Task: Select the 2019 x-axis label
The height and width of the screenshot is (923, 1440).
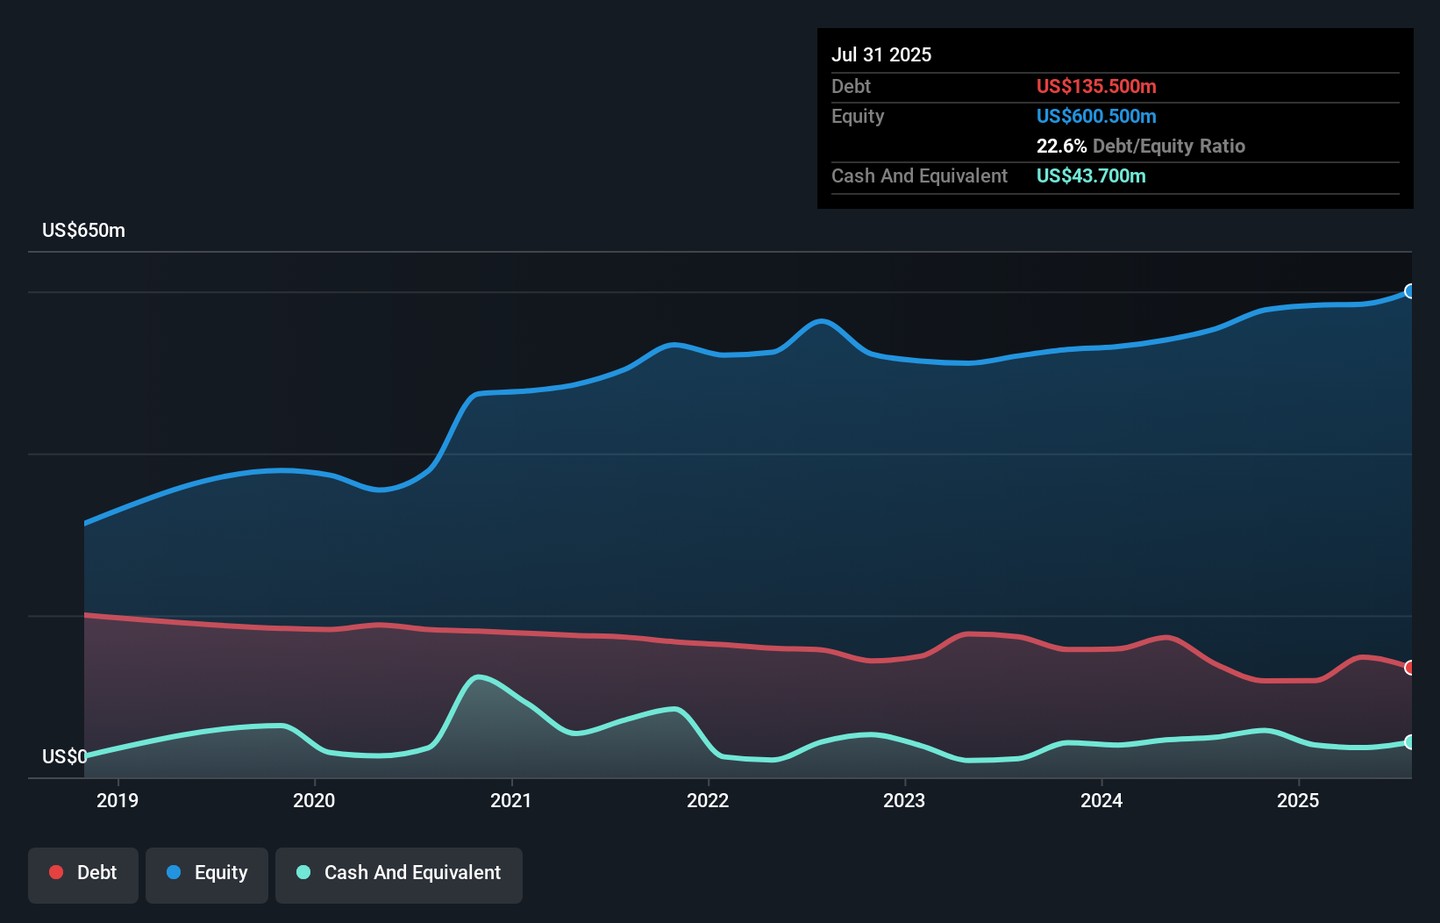Action: [117, 800]
